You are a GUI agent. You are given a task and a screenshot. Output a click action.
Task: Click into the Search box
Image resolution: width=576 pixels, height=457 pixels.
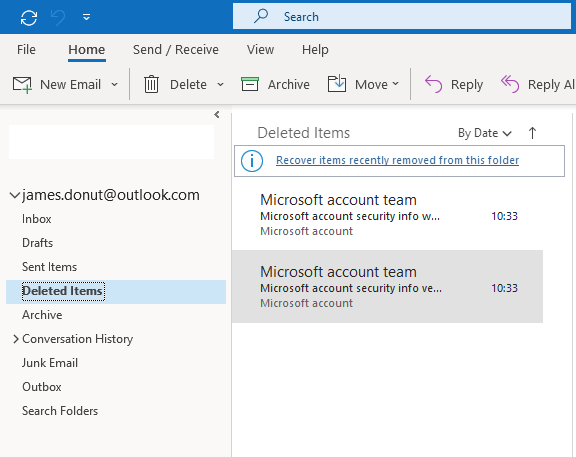(x=402, y=16)
